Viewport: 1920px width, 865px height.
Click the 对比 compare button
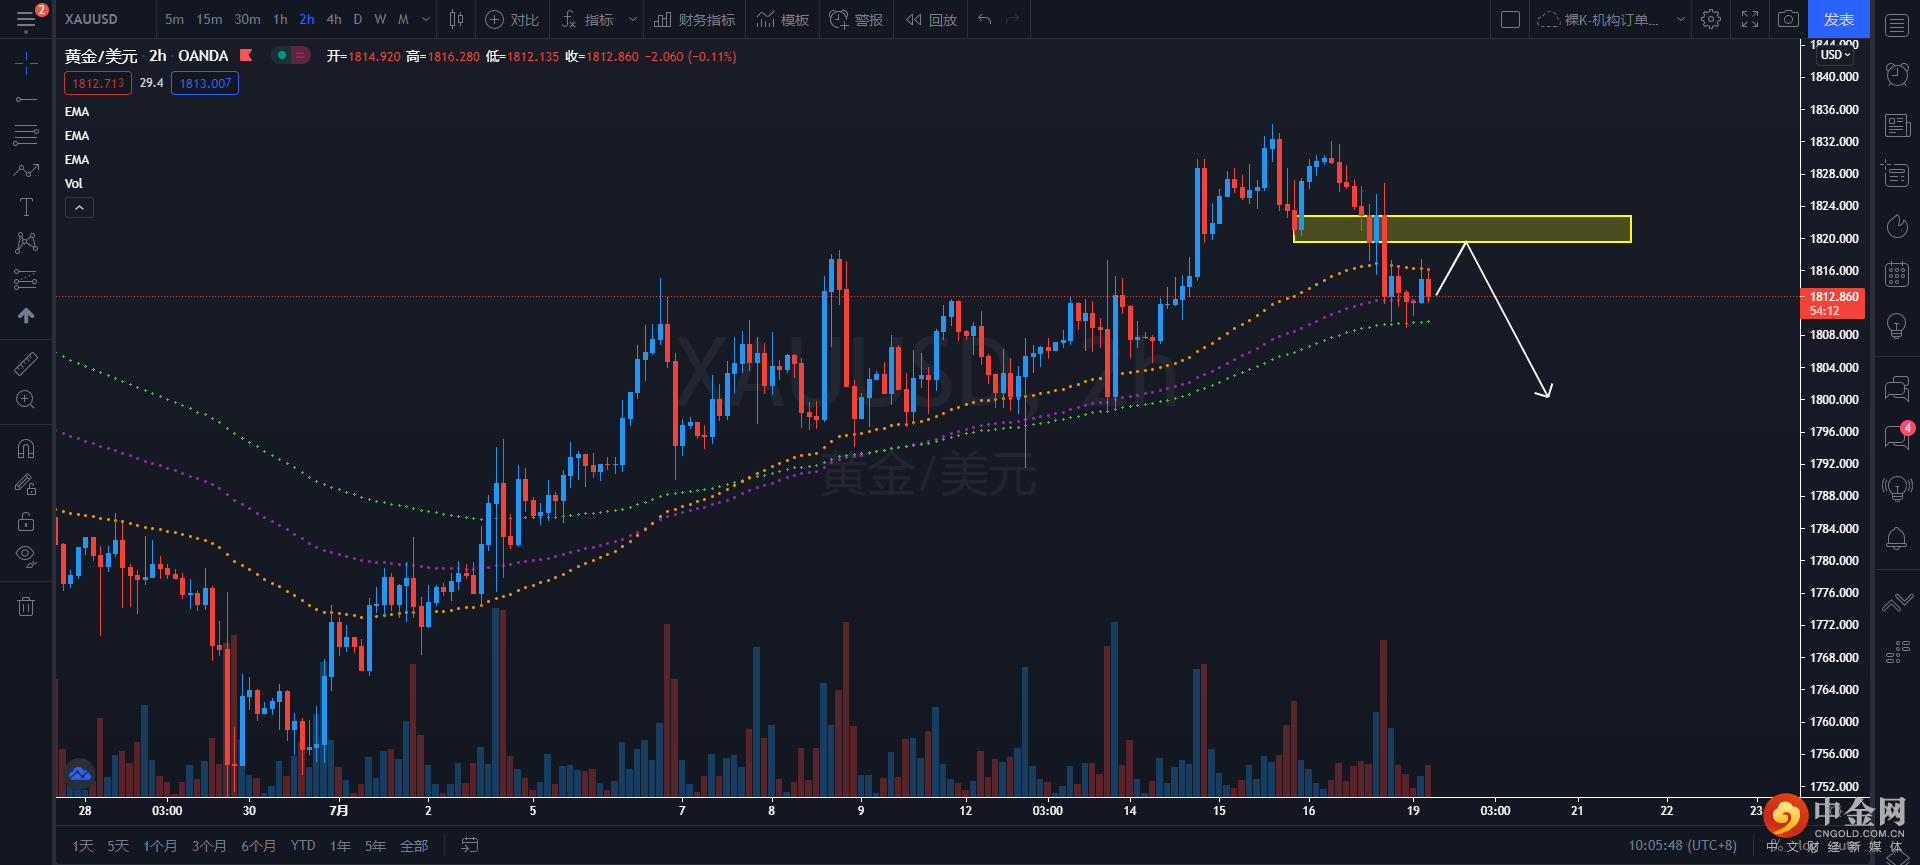512,19
